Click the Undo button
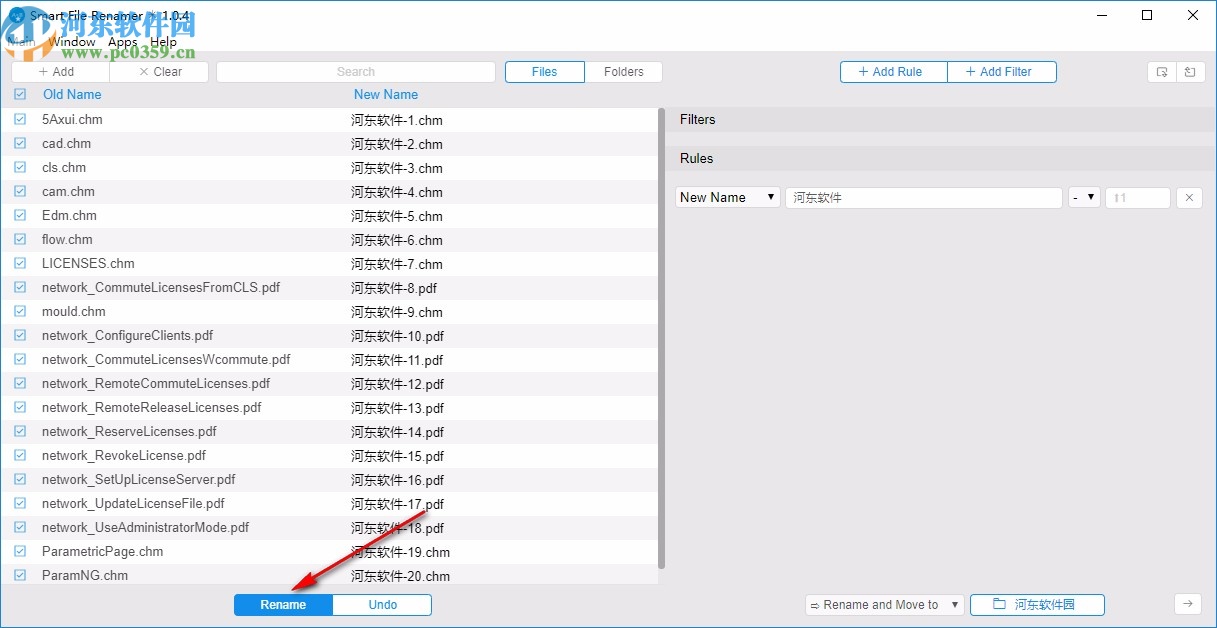The height and width of the screenshot is (628, 1217). coord(381,604)
